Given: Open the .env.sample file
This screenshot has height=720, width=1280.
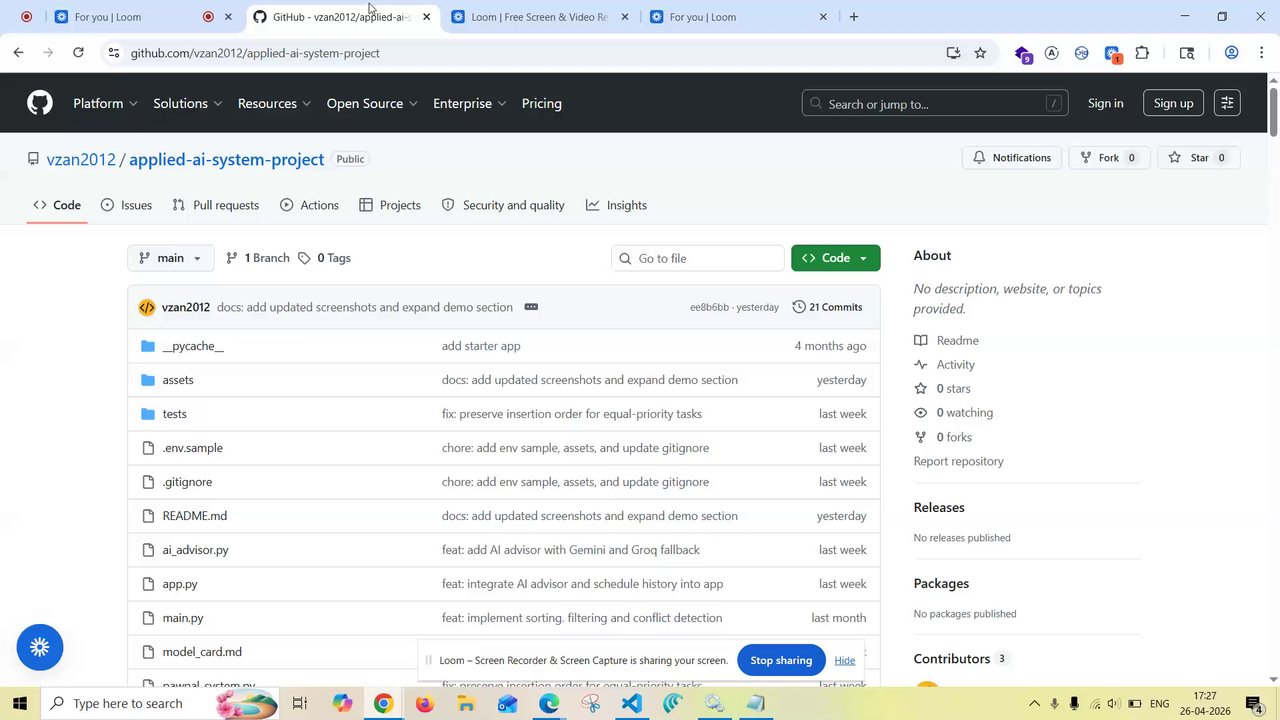Looking at the screenshot, I should 192,448.
